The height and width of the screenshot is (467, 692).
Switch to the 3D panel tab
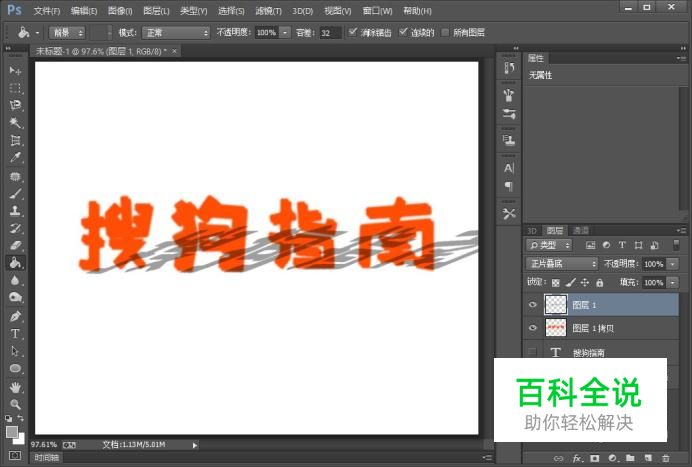coord(532,230)
